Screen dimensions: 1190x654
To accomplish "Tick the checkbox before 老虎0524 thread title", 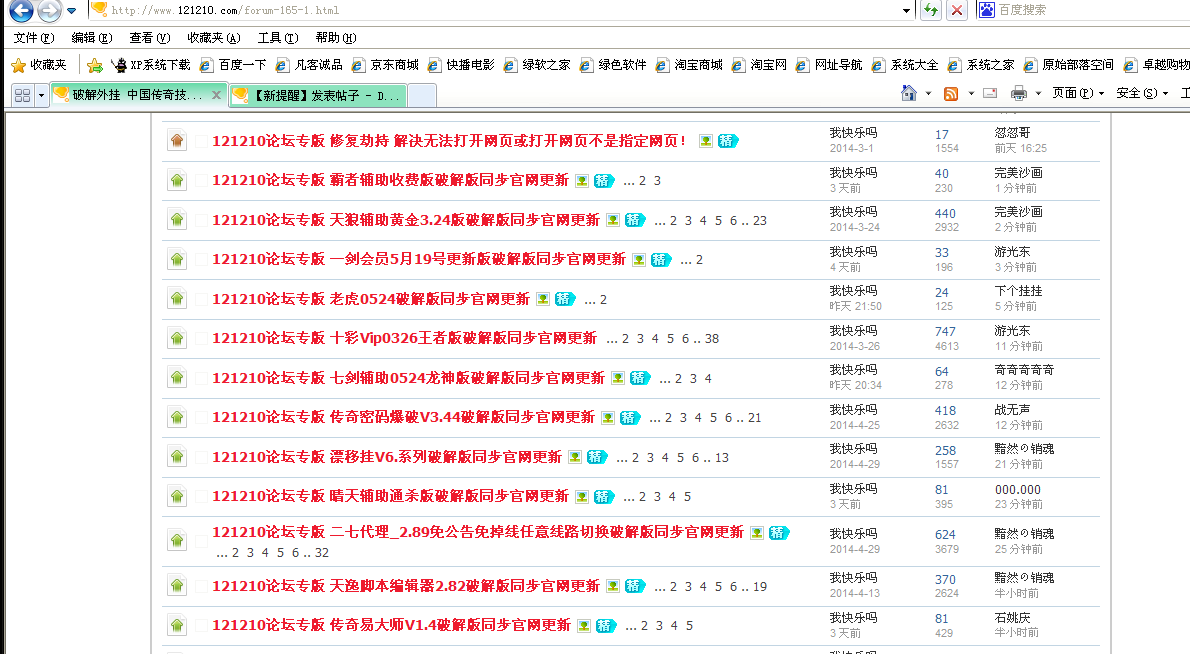I will pyautogui.click(x=201, y=299).
